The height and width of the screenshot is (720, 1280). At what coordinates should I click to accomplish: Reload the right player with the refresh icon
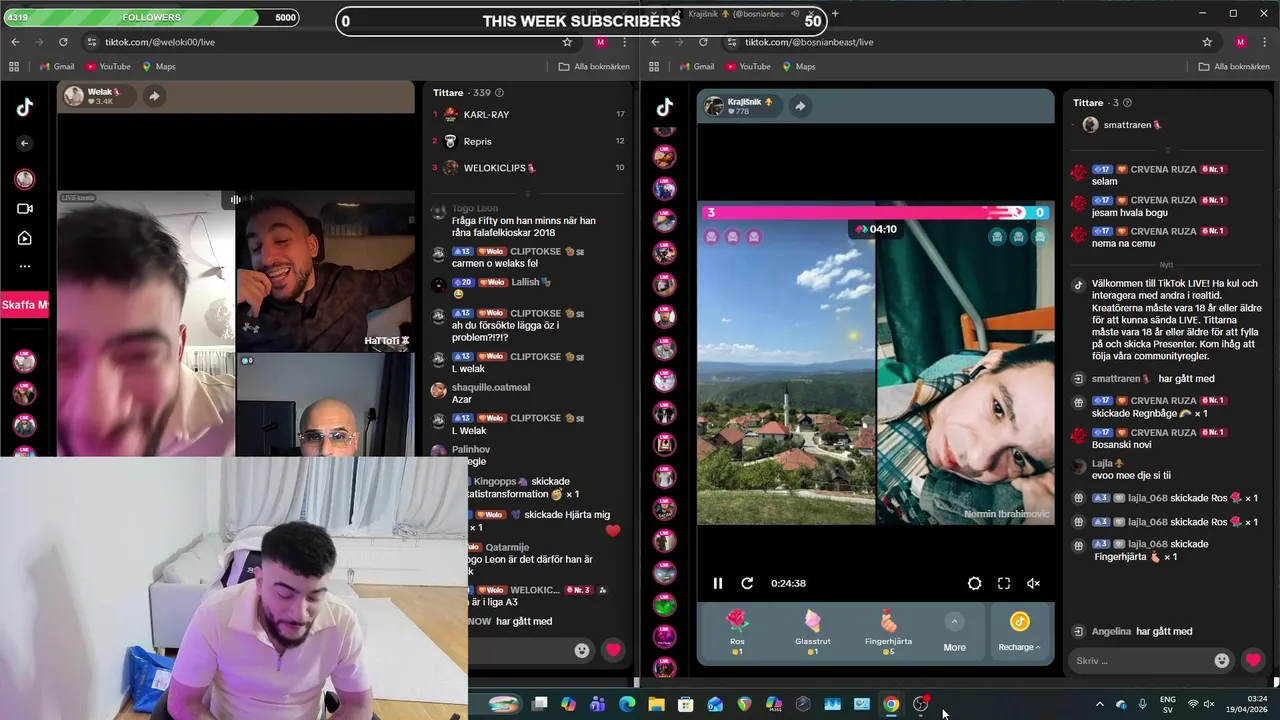pyautogui.click(x=747, y=583)
